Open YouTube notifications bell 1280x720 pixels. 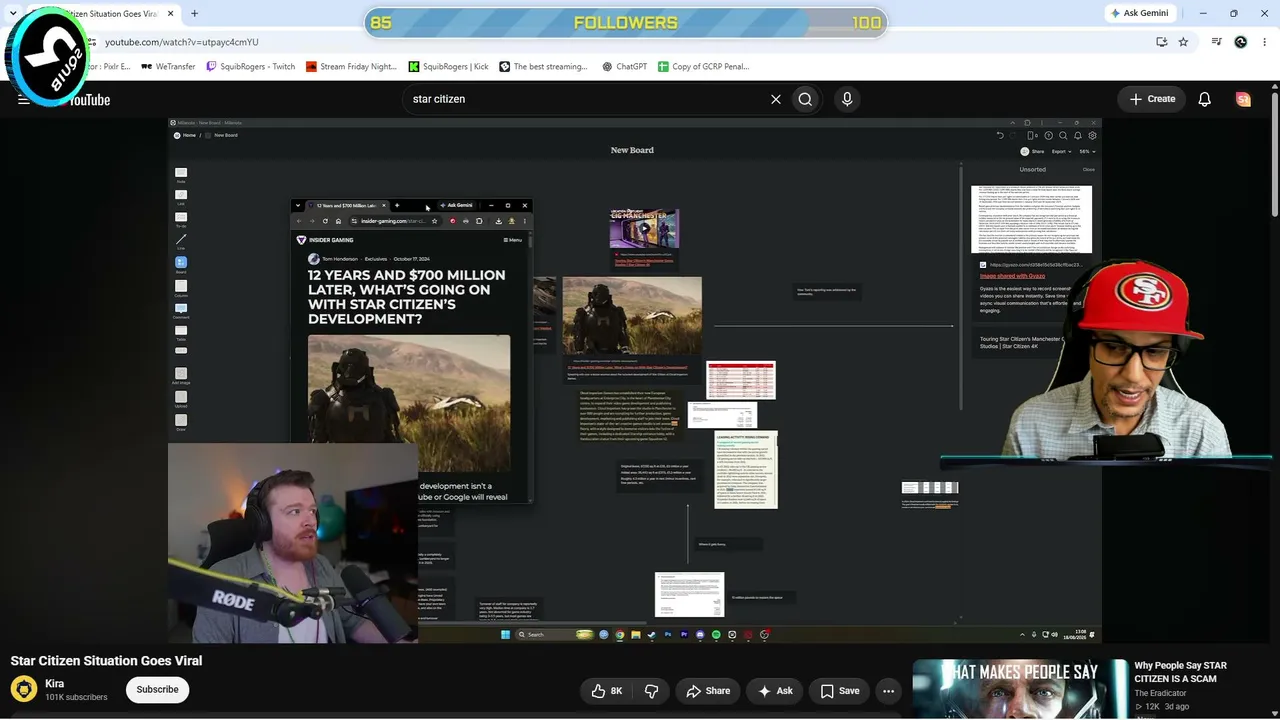tap(1205, 99)
